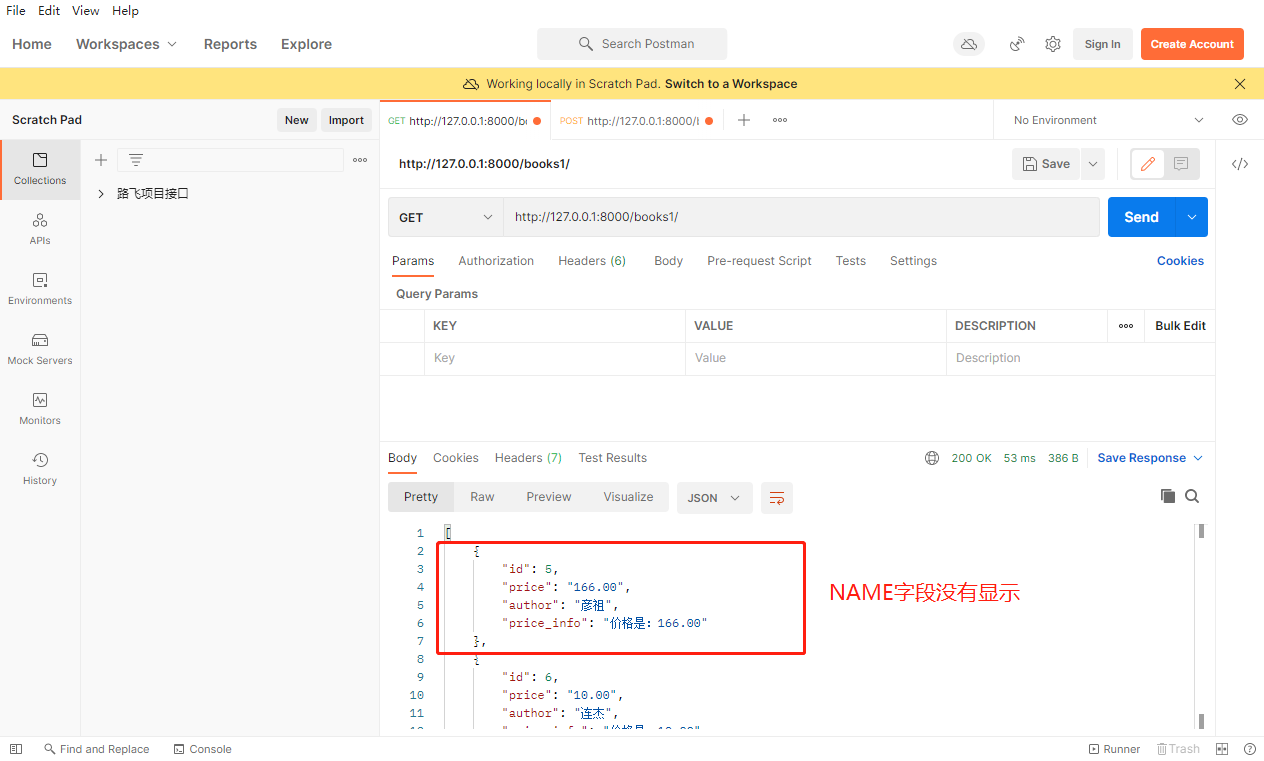Click the capture requests satellite icon
This screenshot has width=1264, height=761.
[x=1017, y=44]
